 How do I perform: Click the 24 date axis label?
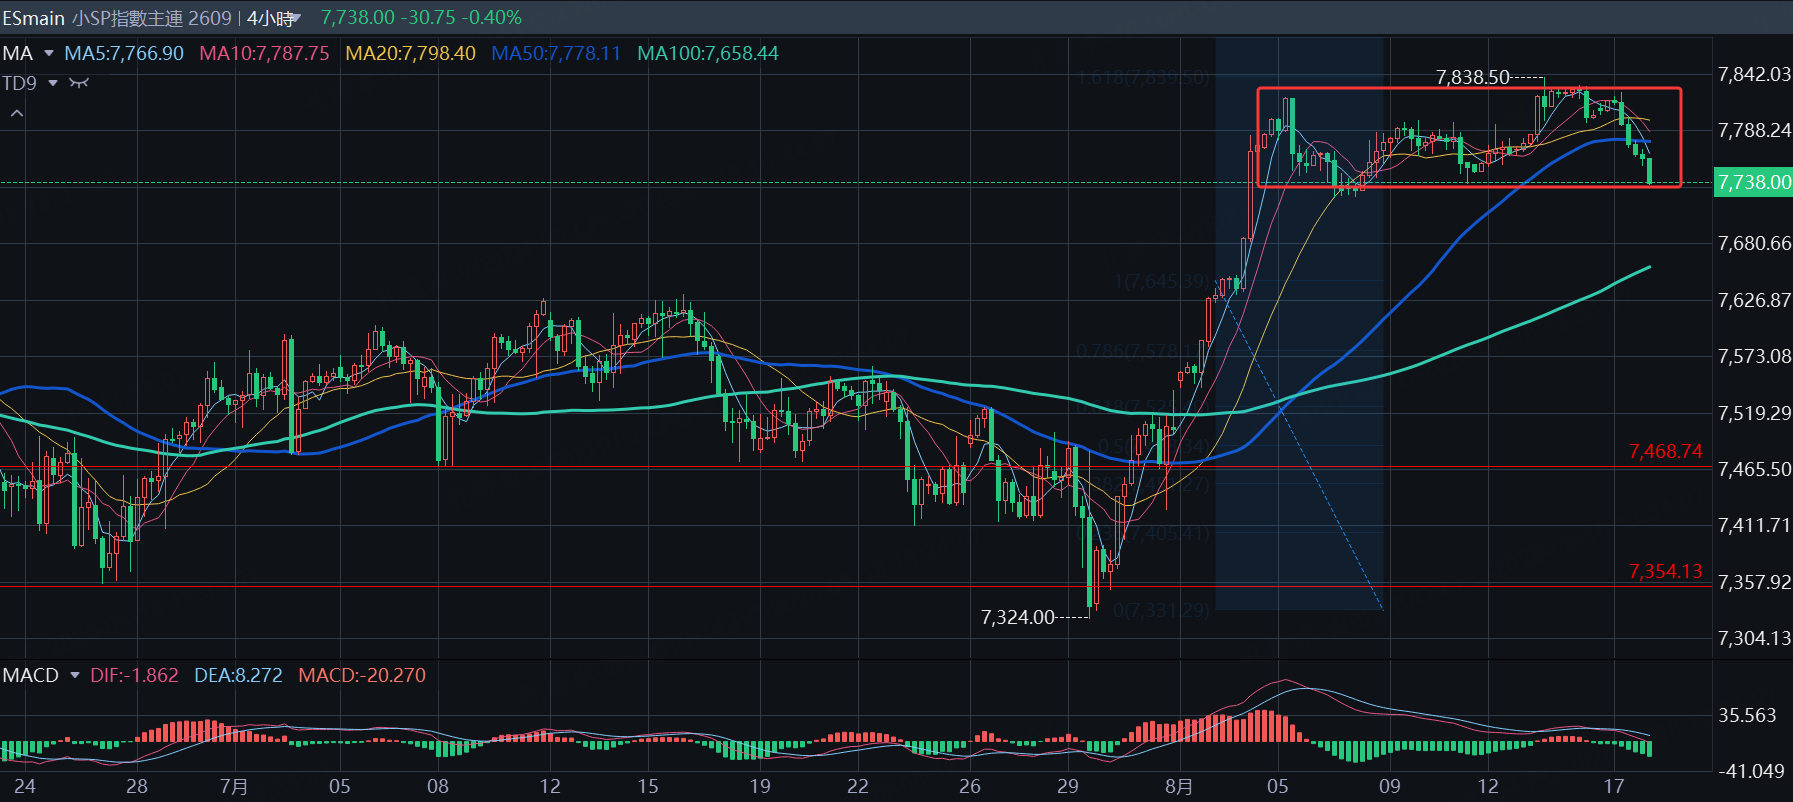25,787
